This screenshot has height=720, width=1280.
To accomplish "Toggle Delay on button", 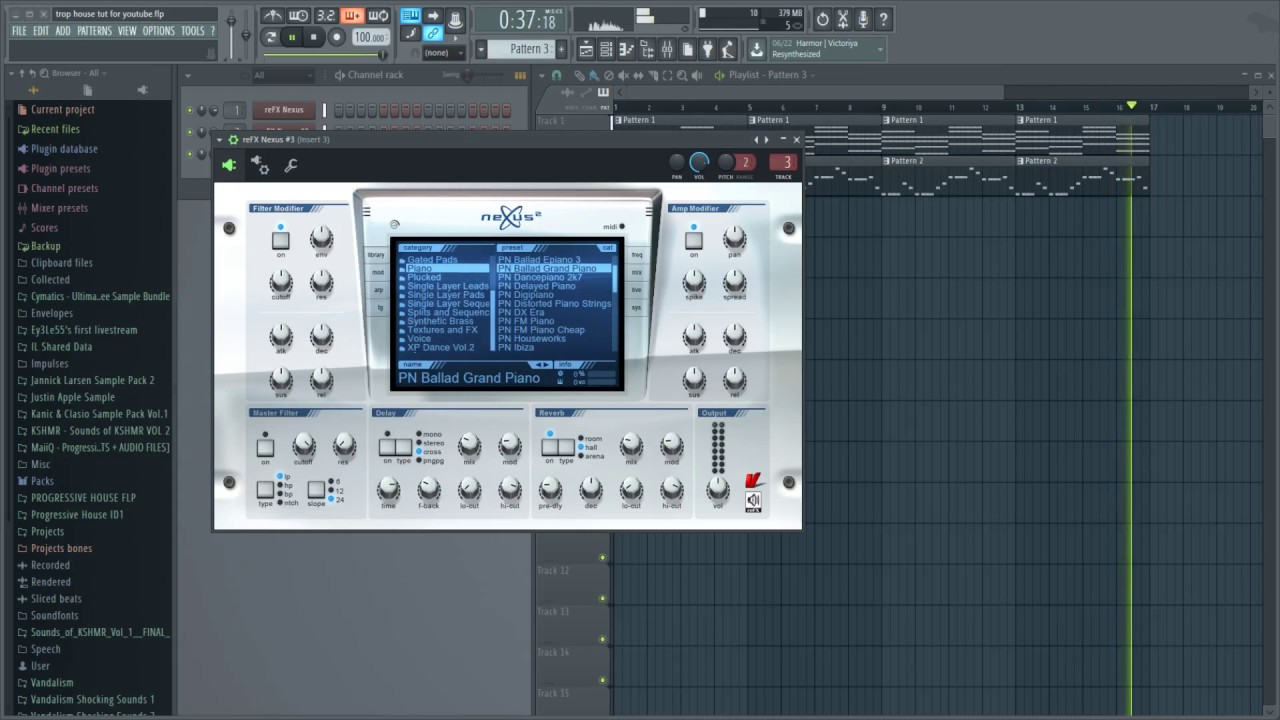I will tap(387, 447).
